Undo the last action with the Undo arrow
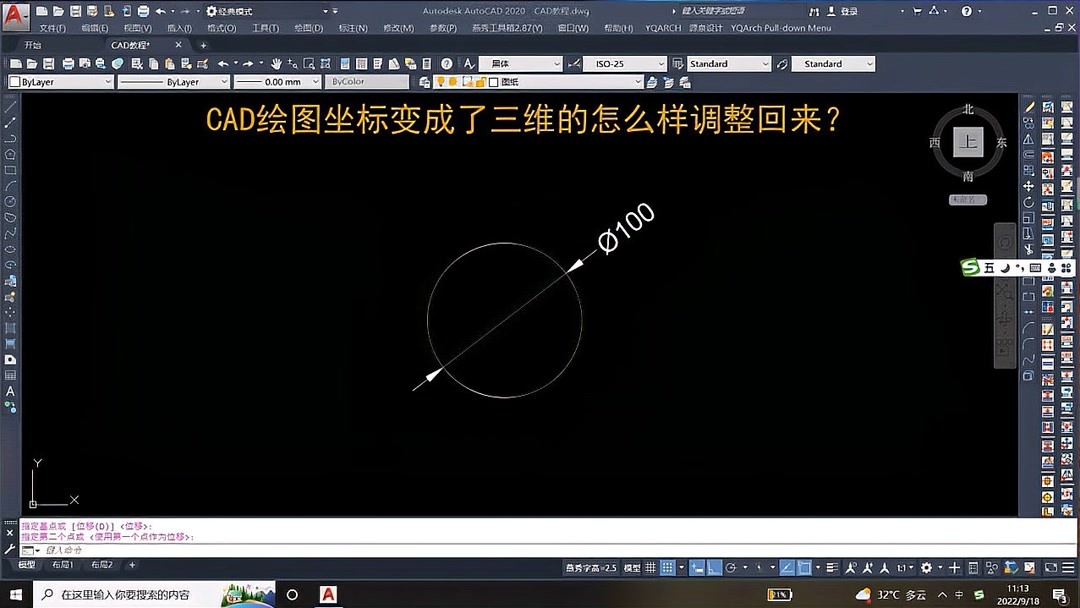The height and width of the screenshot is (608, 1080). tap(222, 63)
